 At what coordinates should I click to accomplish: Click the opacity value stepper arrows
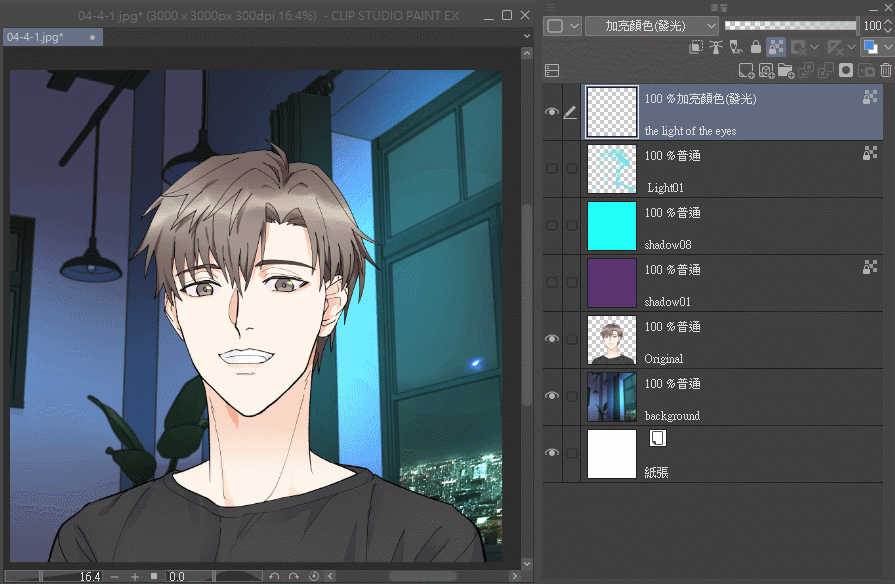click(x=888, y=26)
